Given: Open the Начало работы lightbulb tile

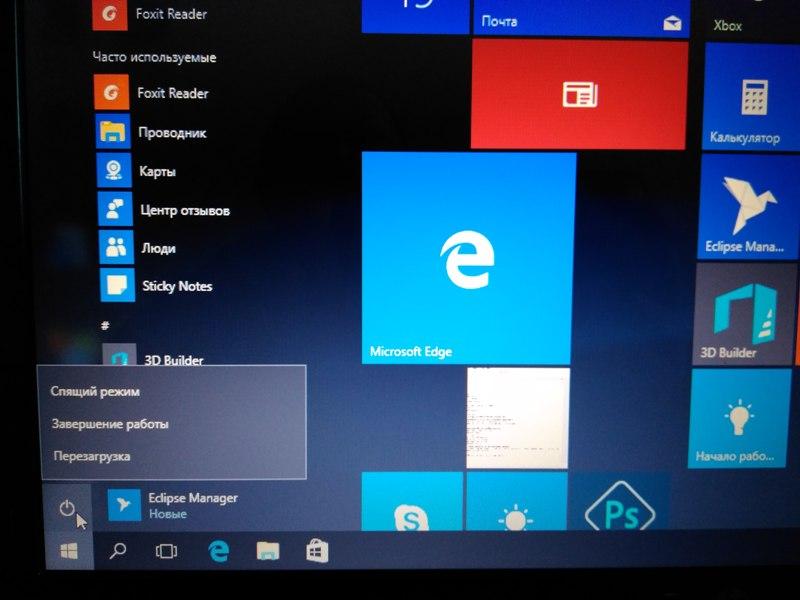Looking at the screenshot, I should [x=739, y=418].
